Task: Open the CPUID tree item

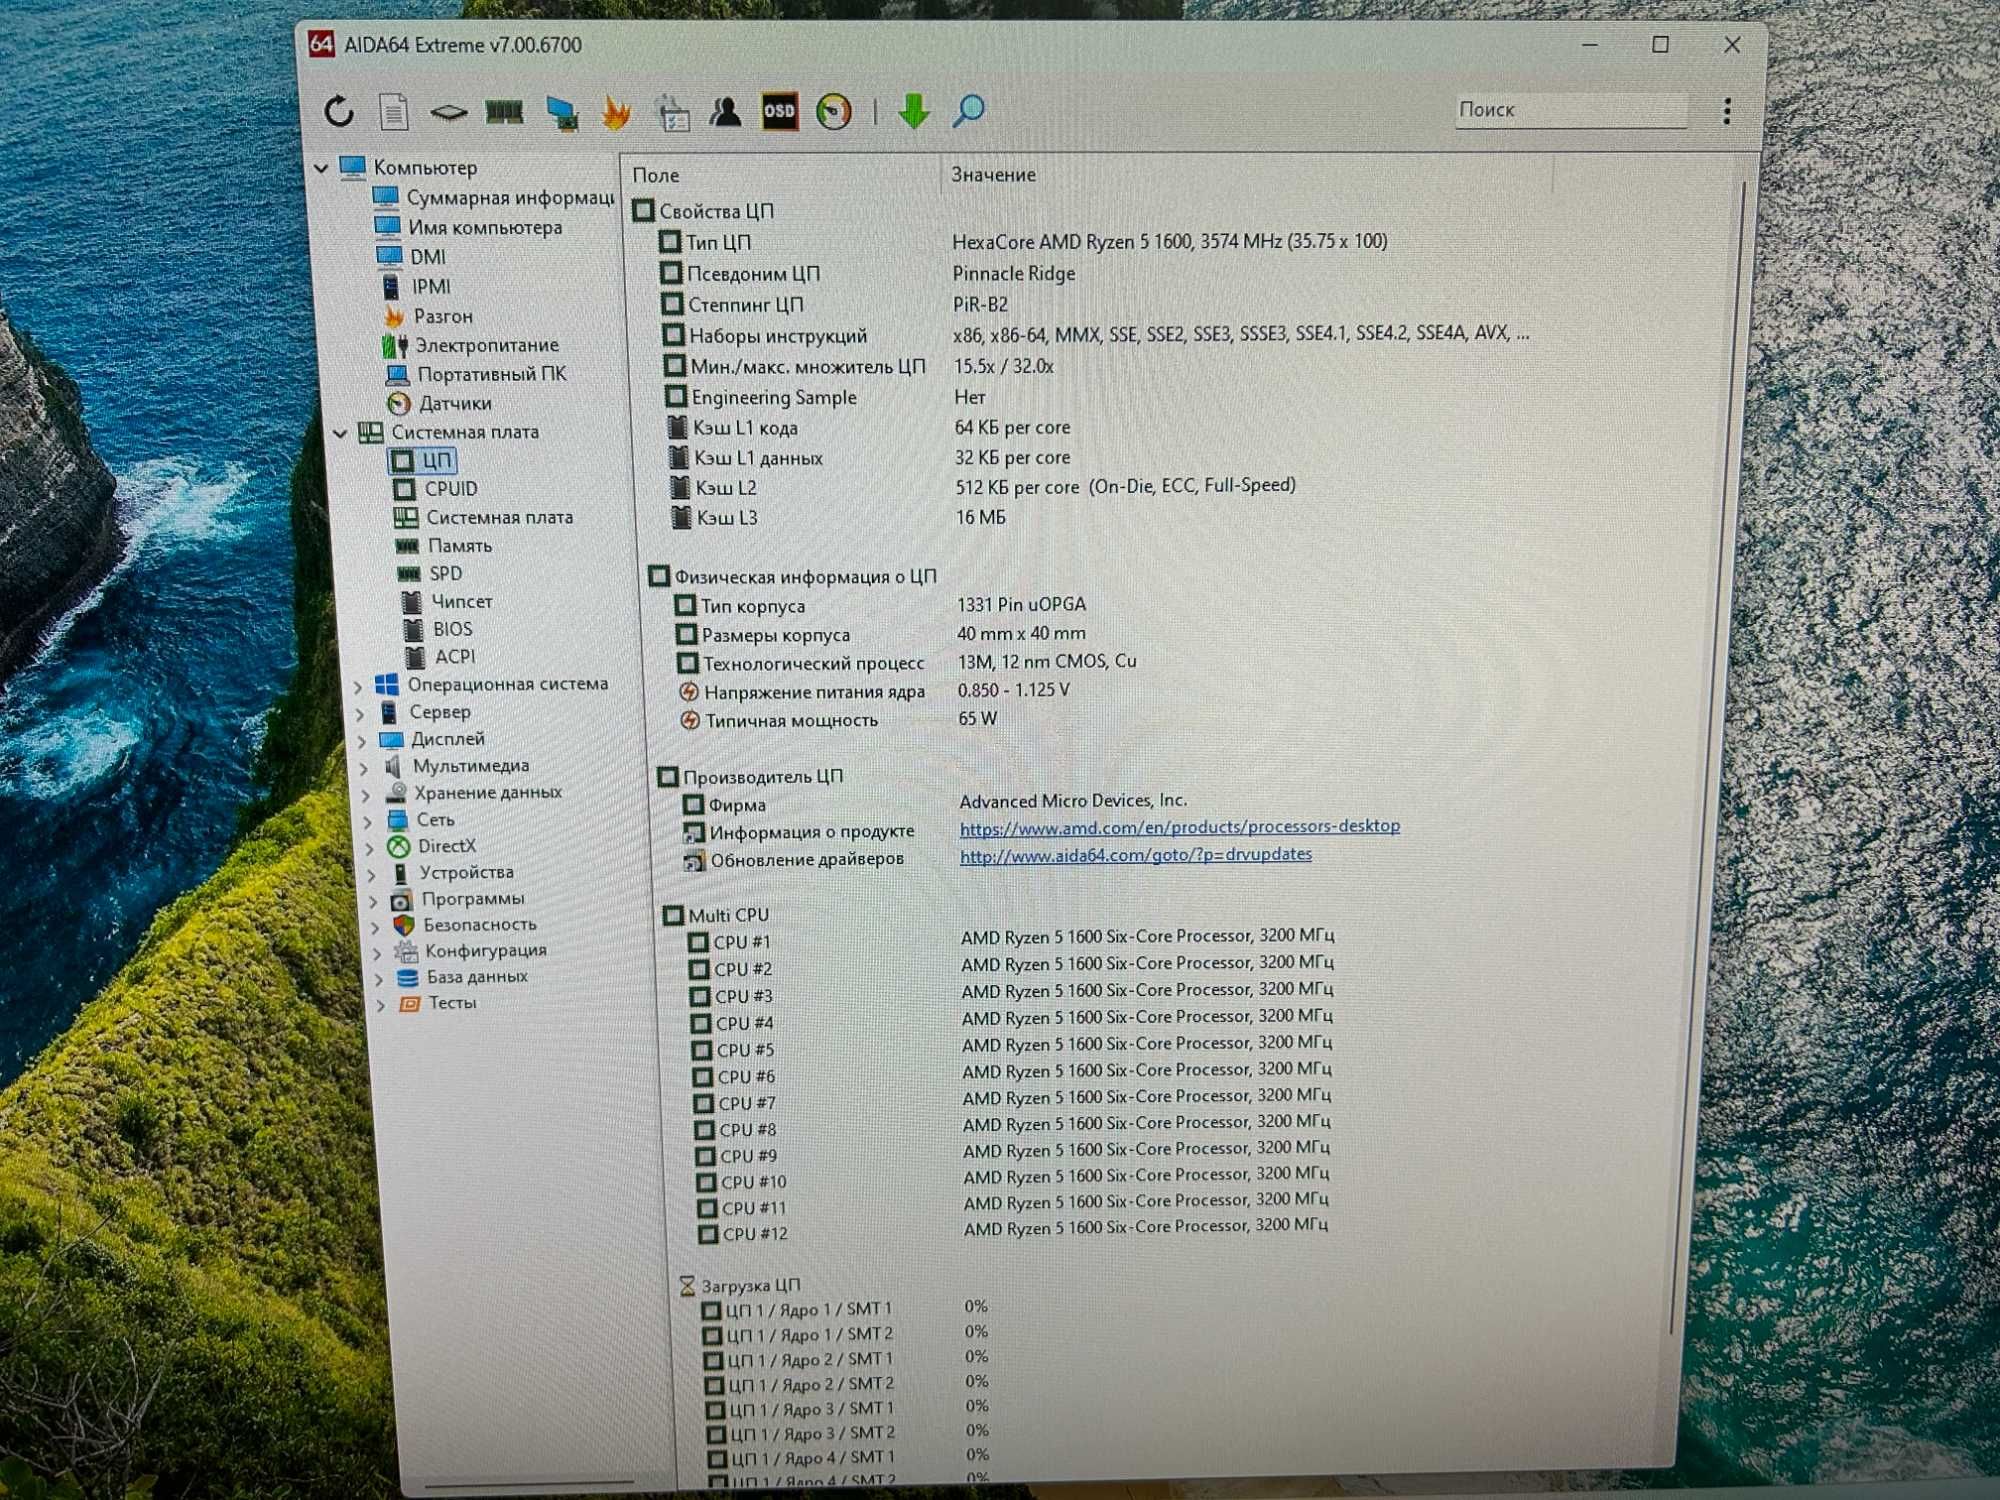Action: [436, 489]
